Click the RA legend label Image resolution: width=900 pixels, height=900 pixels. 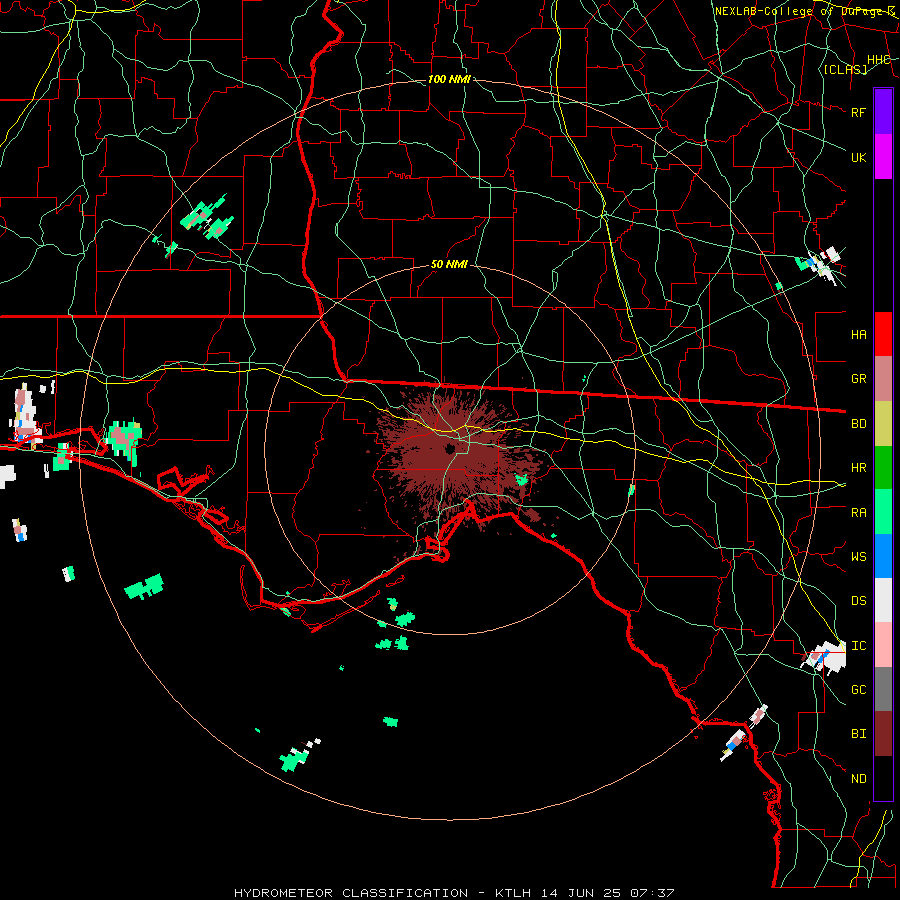coord(859,513)
